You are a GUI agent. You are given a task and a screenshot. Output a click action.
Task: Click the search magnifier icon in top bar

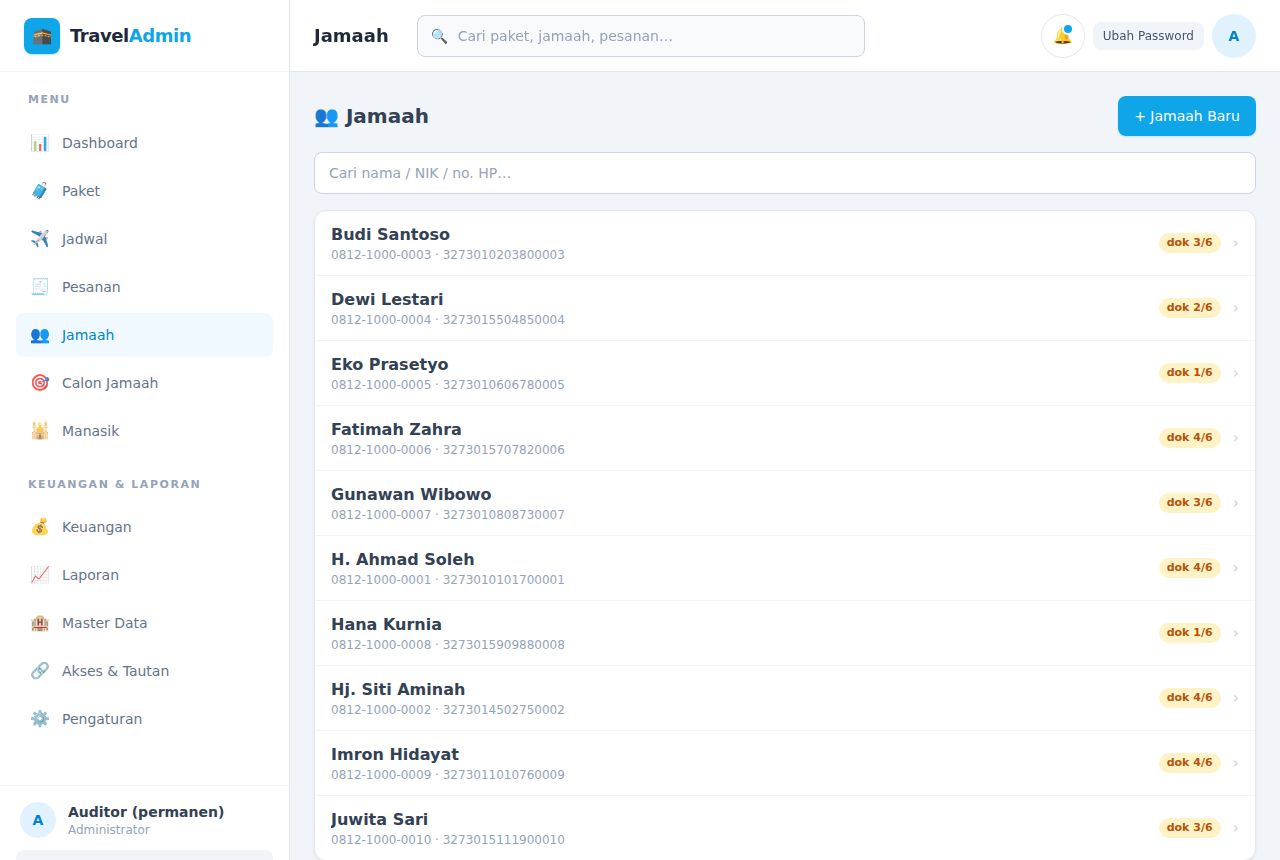(439, 36)
